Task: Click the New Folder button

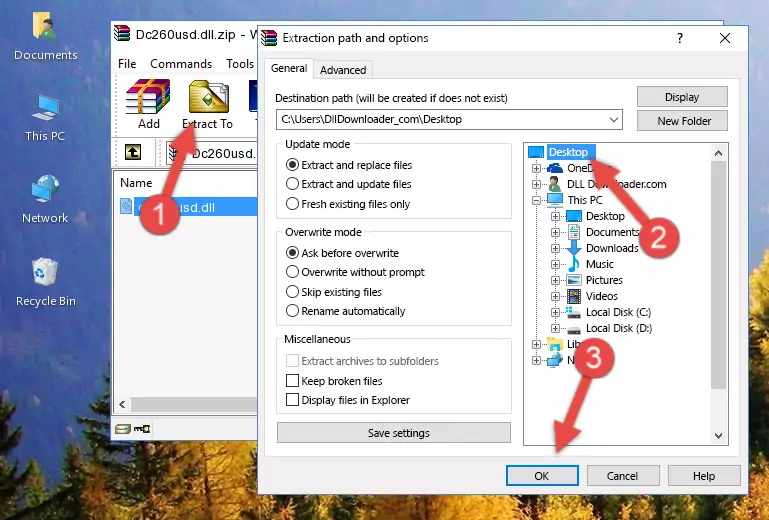Action: point(682,121)
